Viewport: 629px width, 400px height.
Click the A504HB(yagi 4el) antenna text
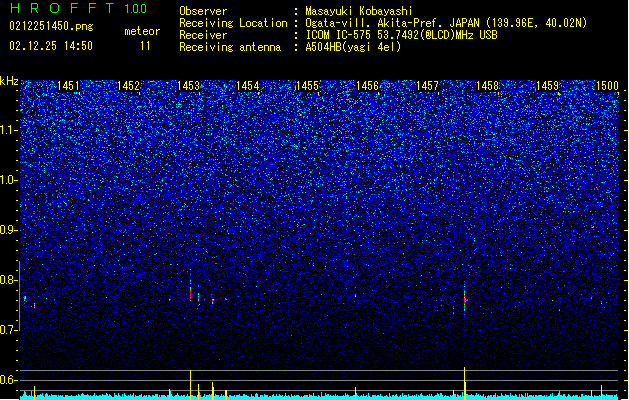pos(353,47)
